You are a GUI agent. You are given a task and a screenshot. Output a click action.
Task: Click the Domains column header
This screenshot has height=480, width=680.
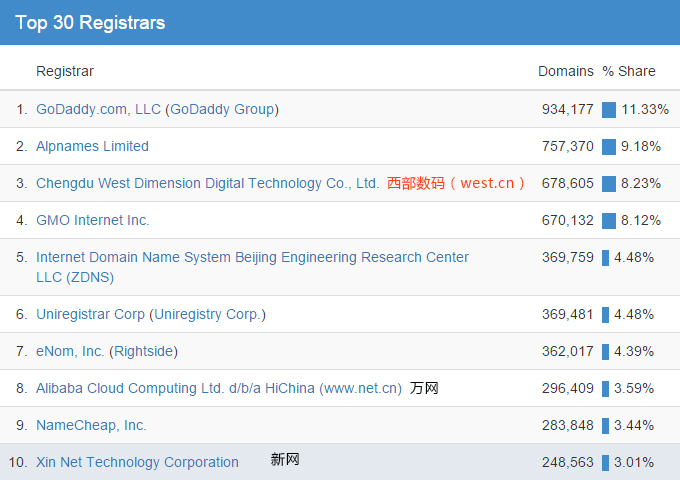pos(565,71)
